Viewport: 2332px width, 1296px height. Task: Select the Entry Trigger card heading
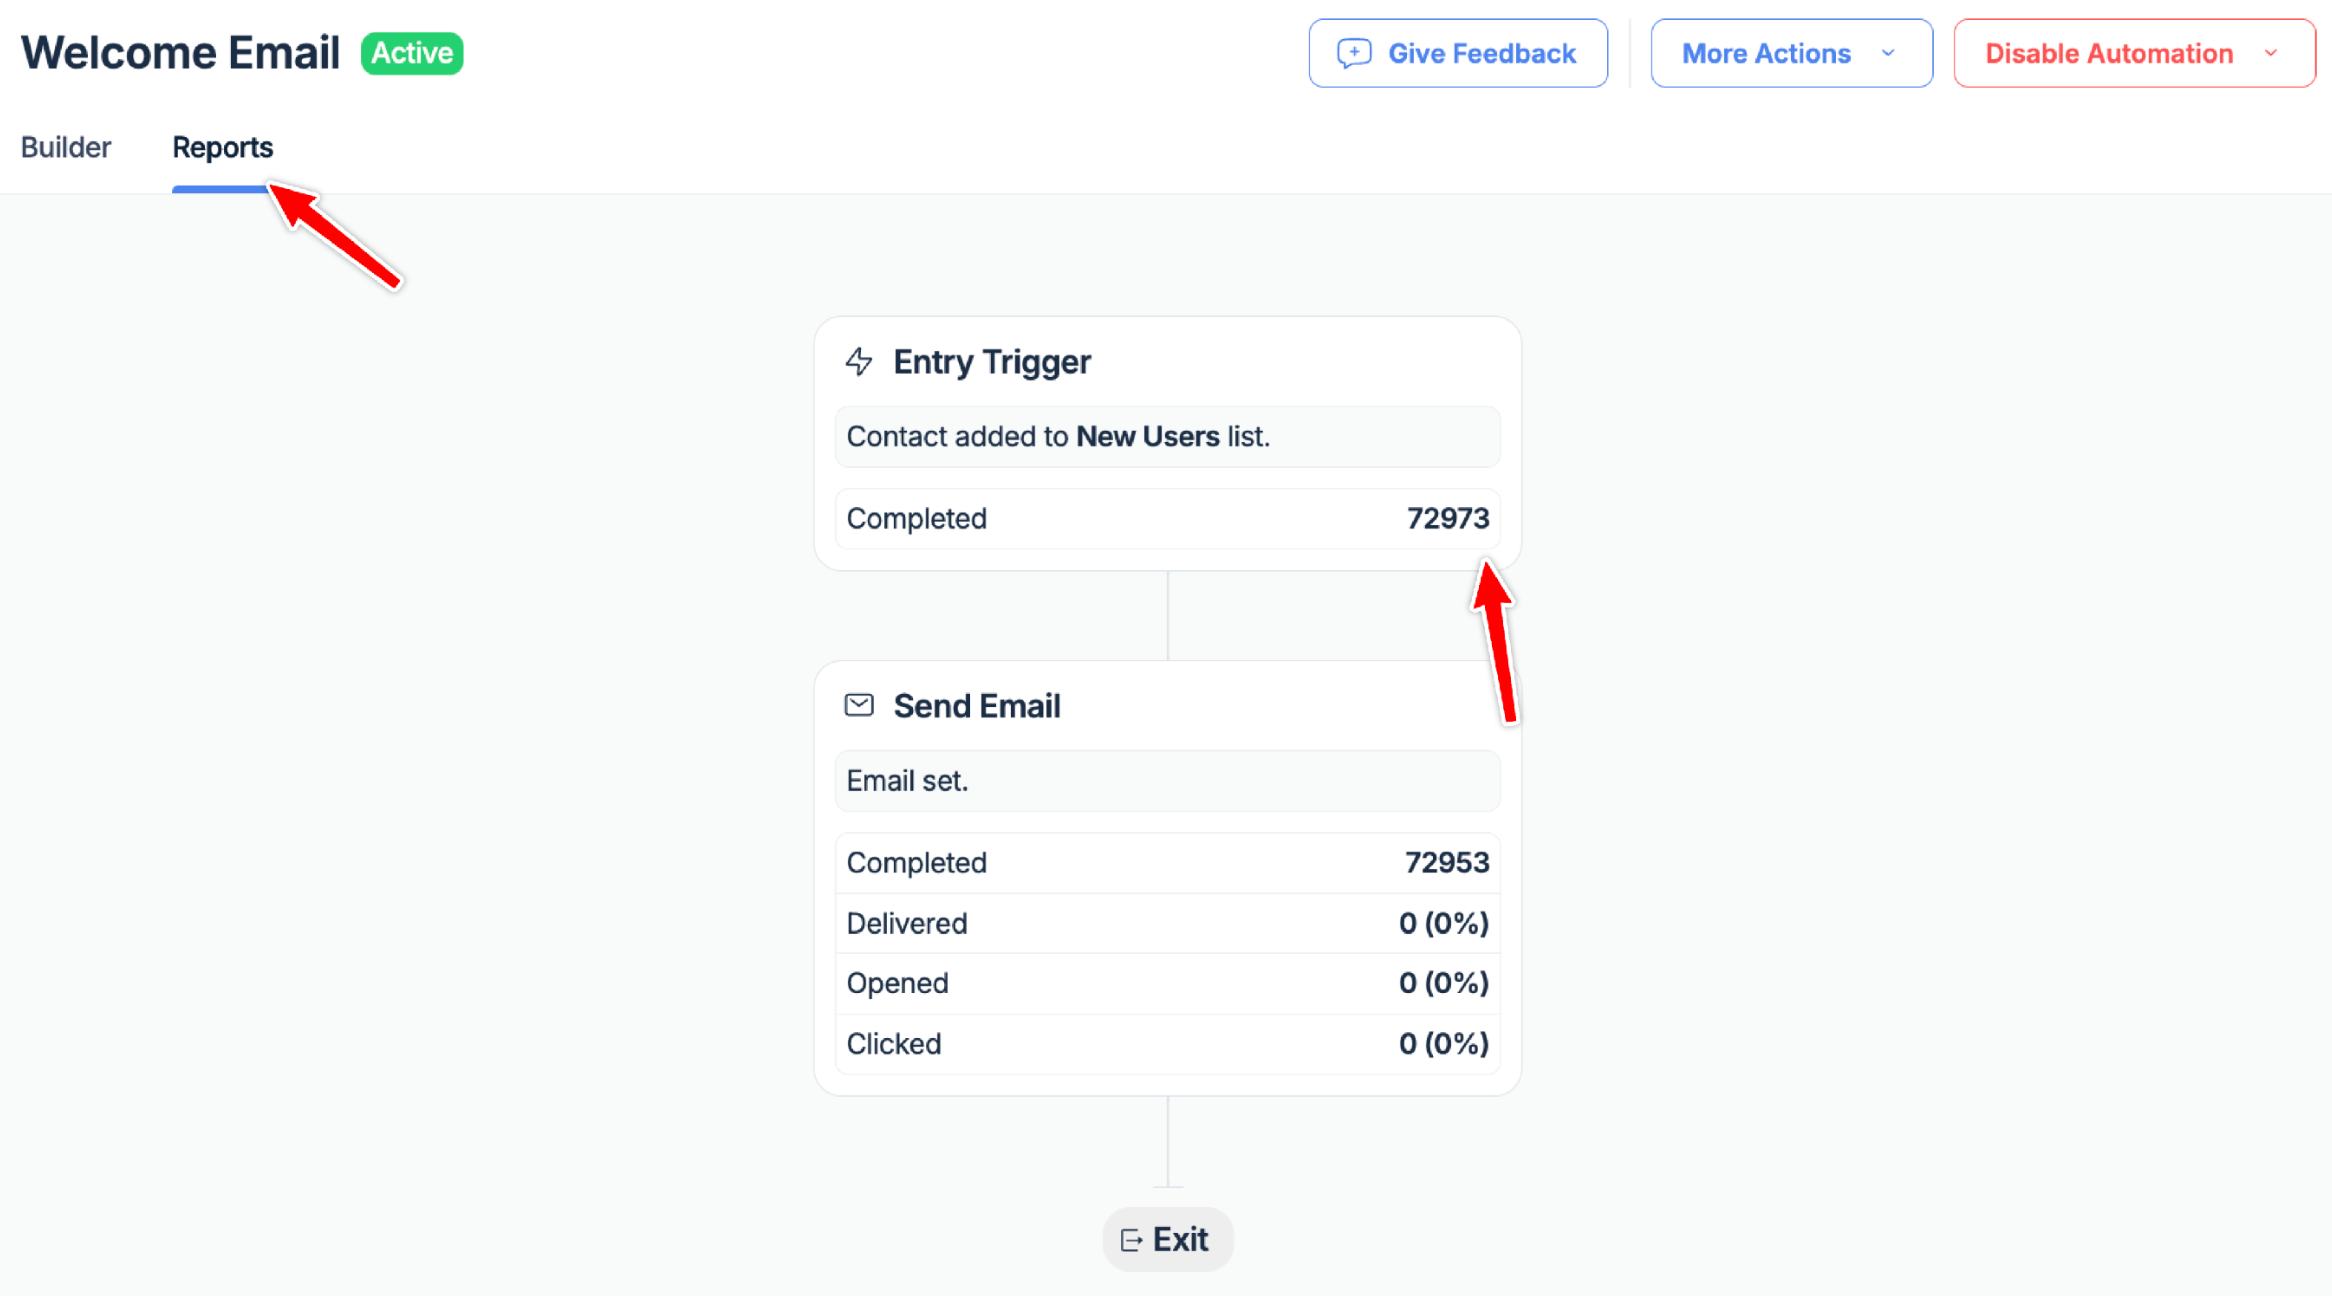(991, 361)
